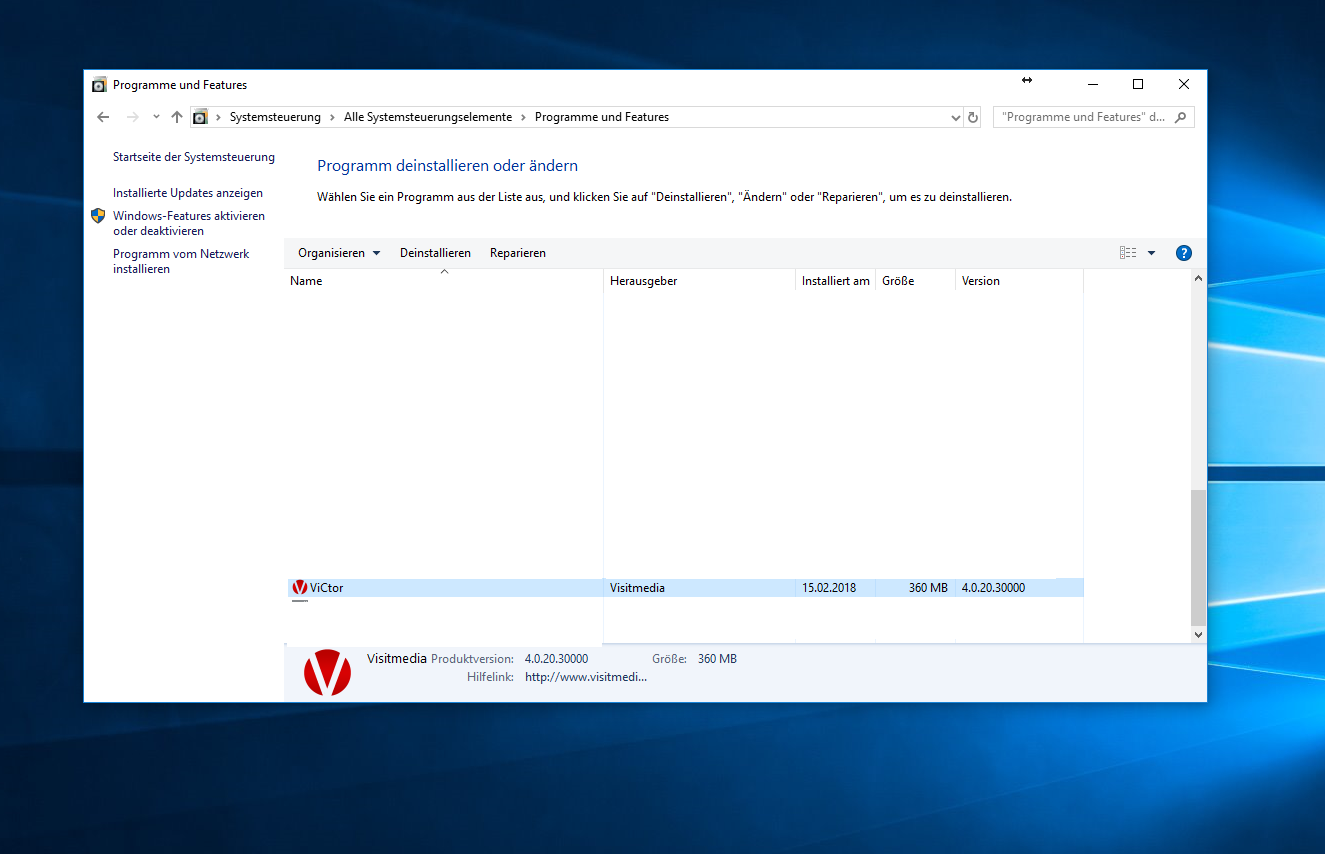Sort list by Herausgeber column header

coord(643,281)
